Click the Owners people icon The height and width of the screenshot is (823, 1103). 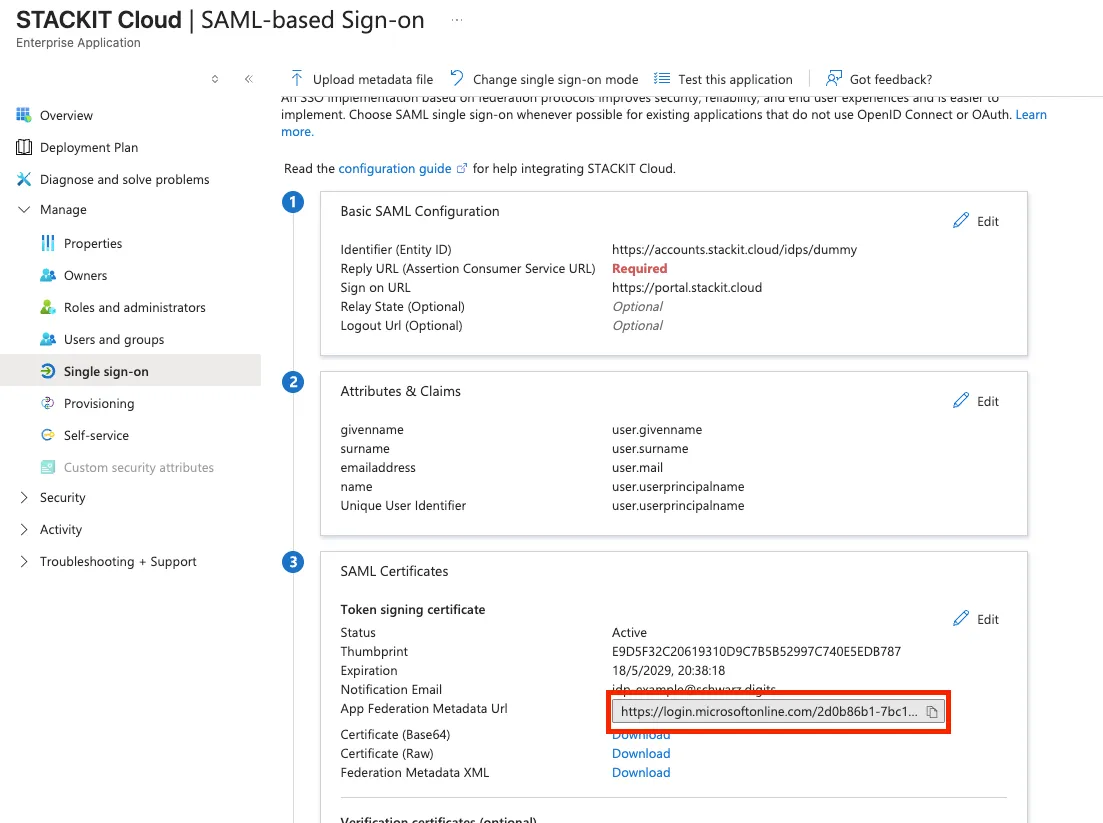(x=48, y=275)
